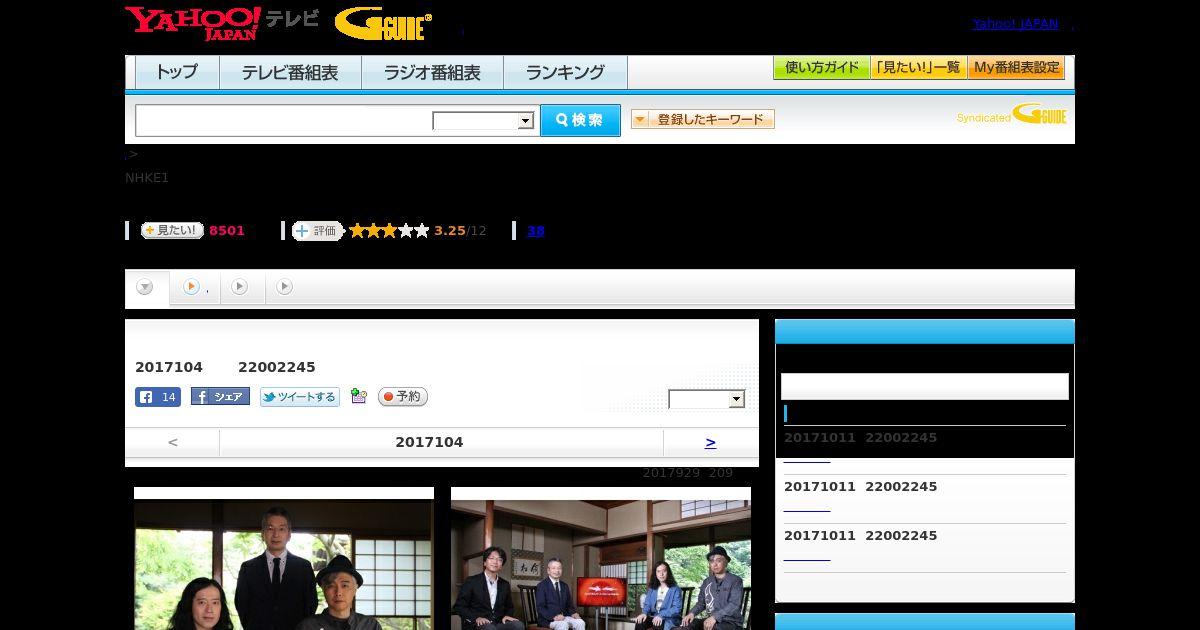Focus the keyword search input field
The height and width of the screenshot is (630, 1200).
[284, 120]
